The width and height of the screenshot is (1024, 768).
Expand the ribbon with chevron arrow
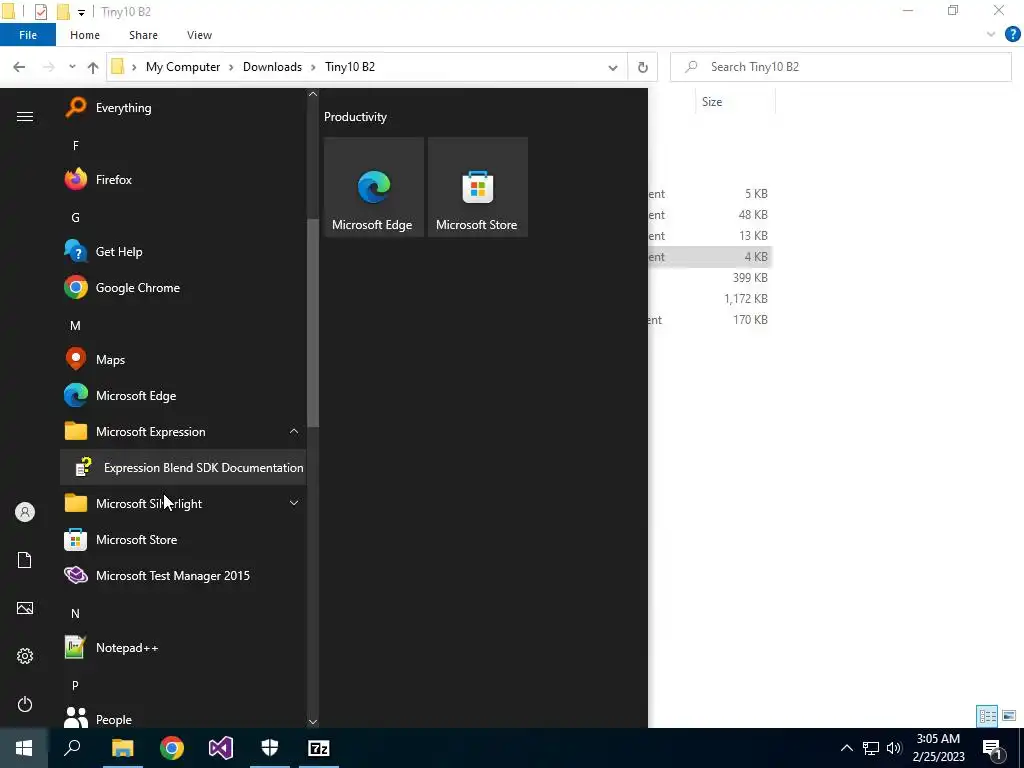tap(991, 35)
